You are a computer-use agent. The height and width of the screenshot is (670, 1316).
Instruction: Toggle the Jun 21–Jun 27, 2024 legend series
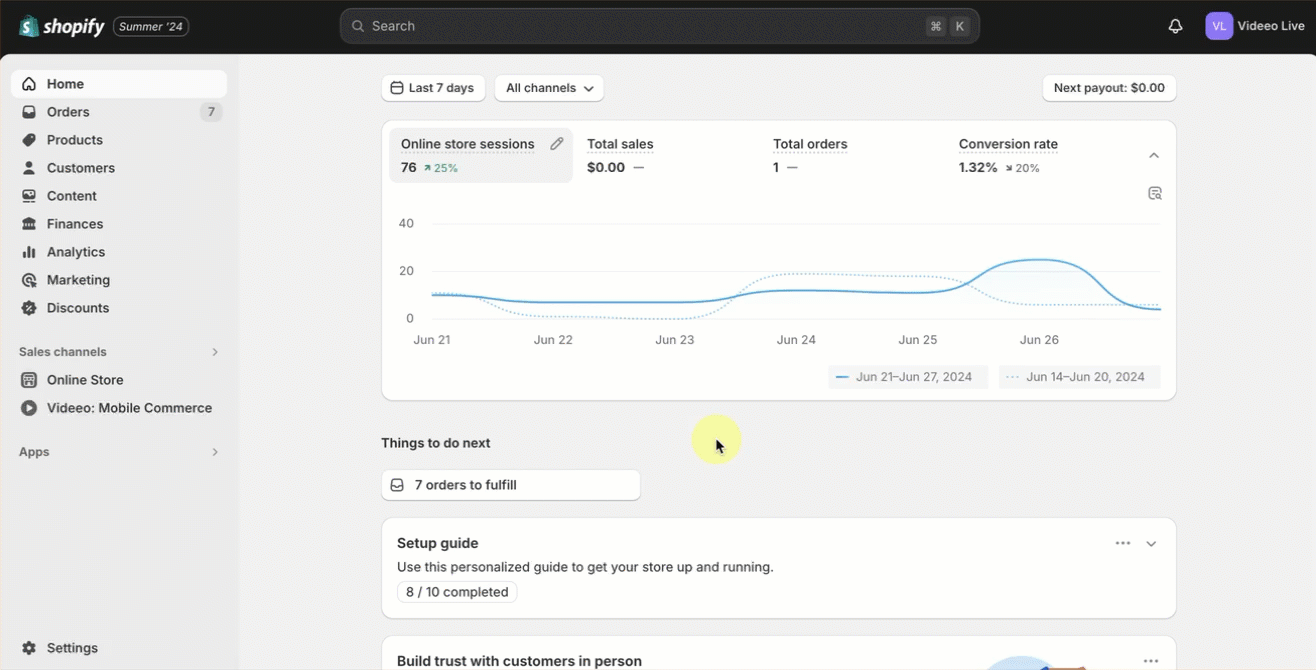(908, 377)
